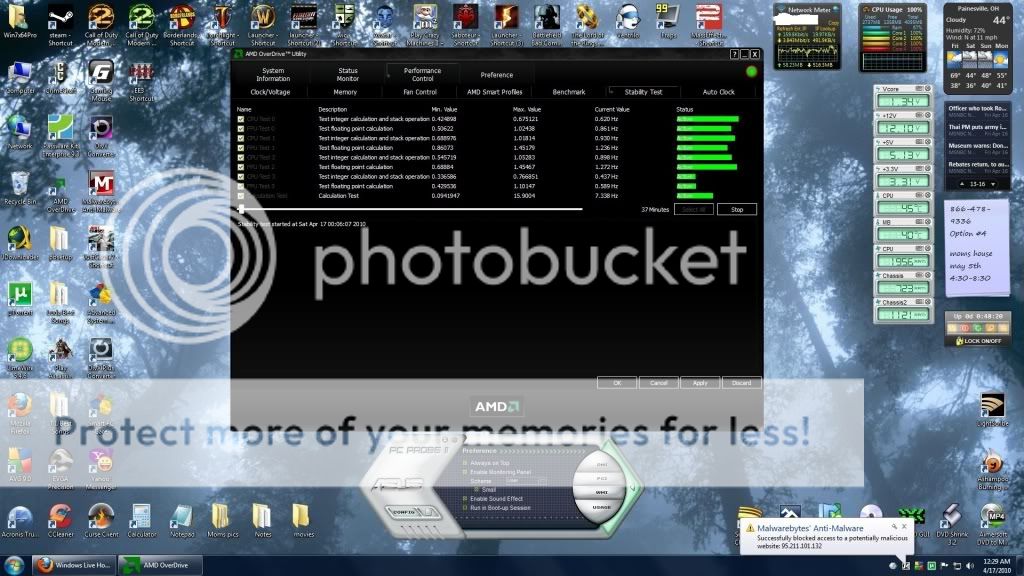1024x576 pixels.
Task: Click the stability test duration slider handle
Action: (x=242, y=209)
